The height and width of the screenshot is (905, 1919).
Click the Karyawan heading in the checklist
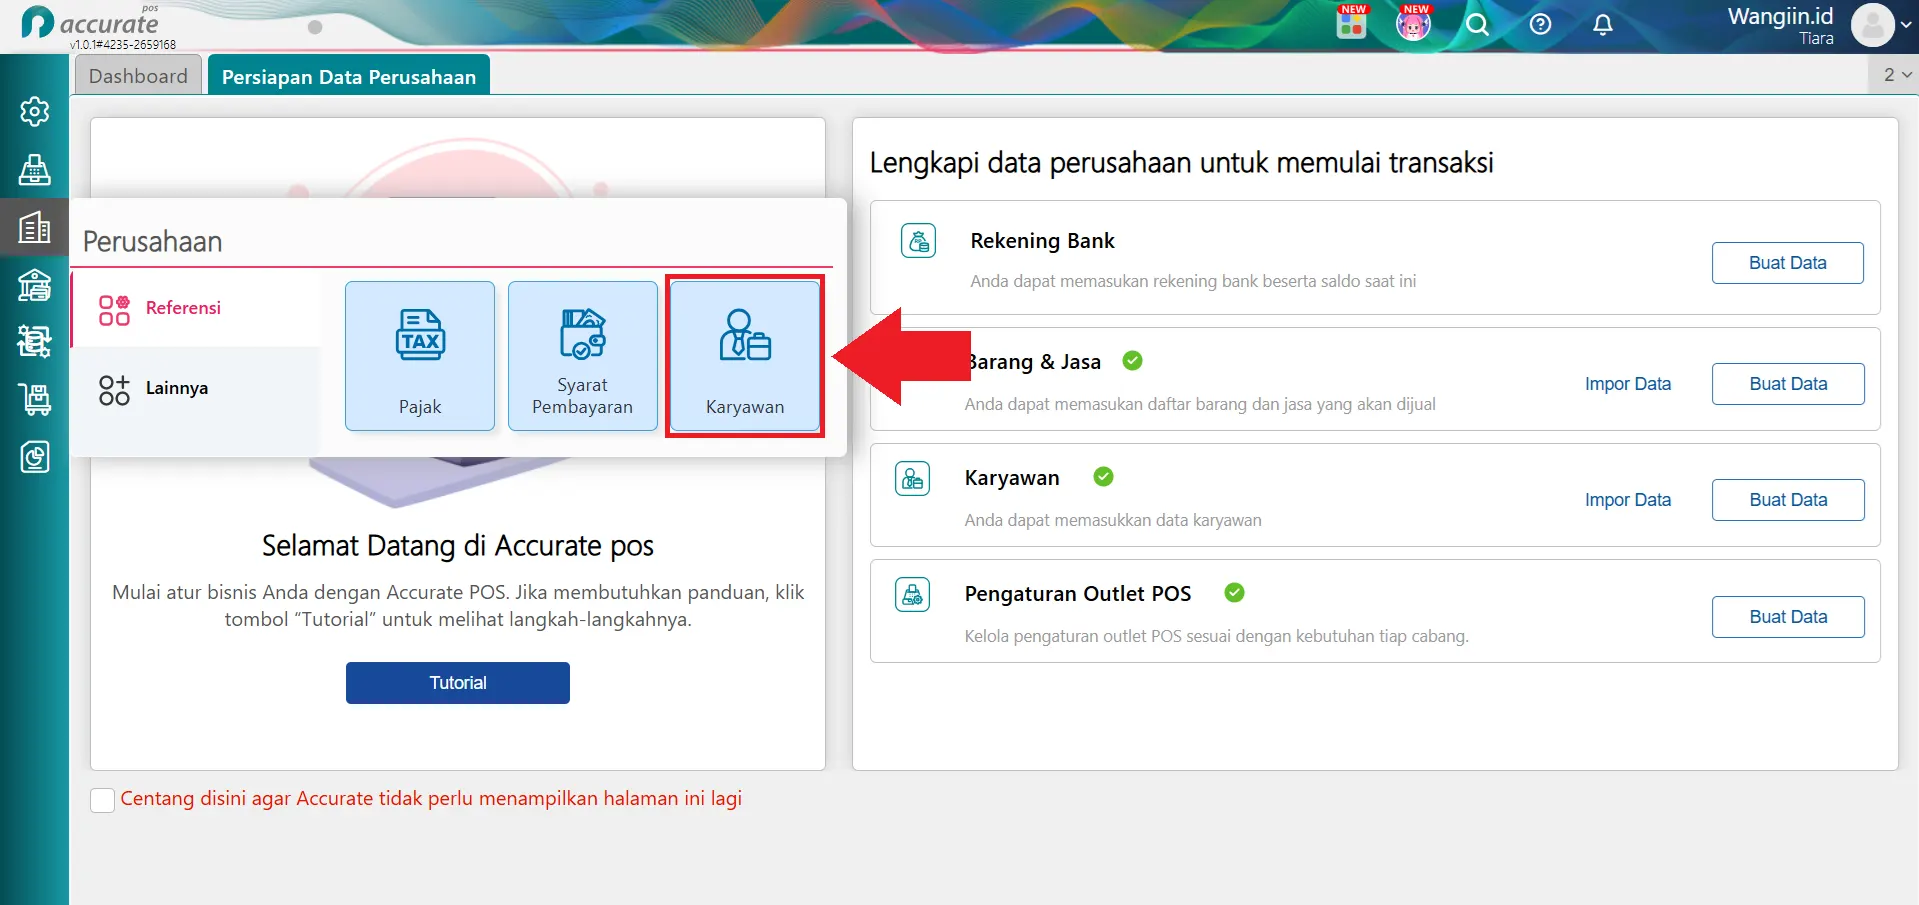(x=1012, y=478)
